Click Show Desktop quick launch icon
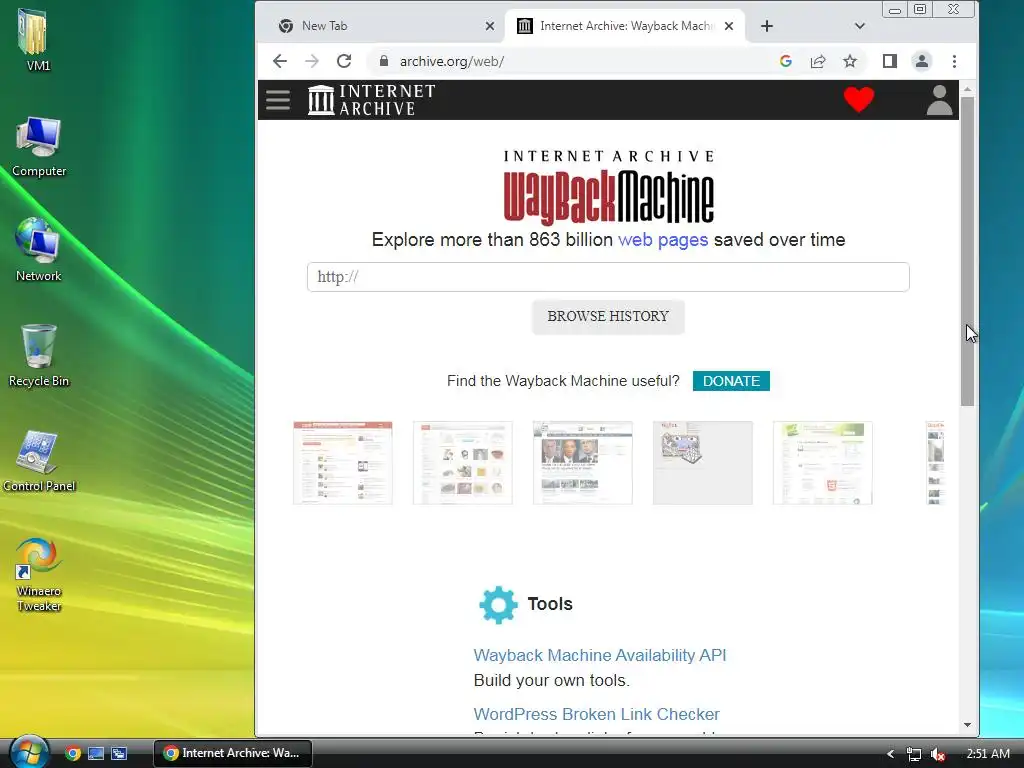1024x768 pixels. click(x=96, y=753)
